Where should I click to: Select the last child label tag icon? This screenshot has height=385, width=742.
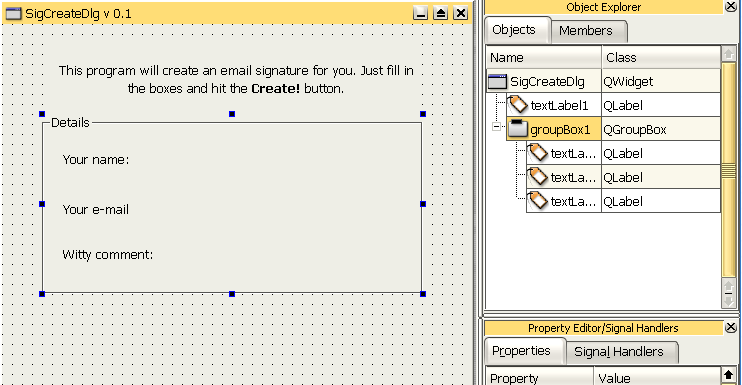coord(538,201)
